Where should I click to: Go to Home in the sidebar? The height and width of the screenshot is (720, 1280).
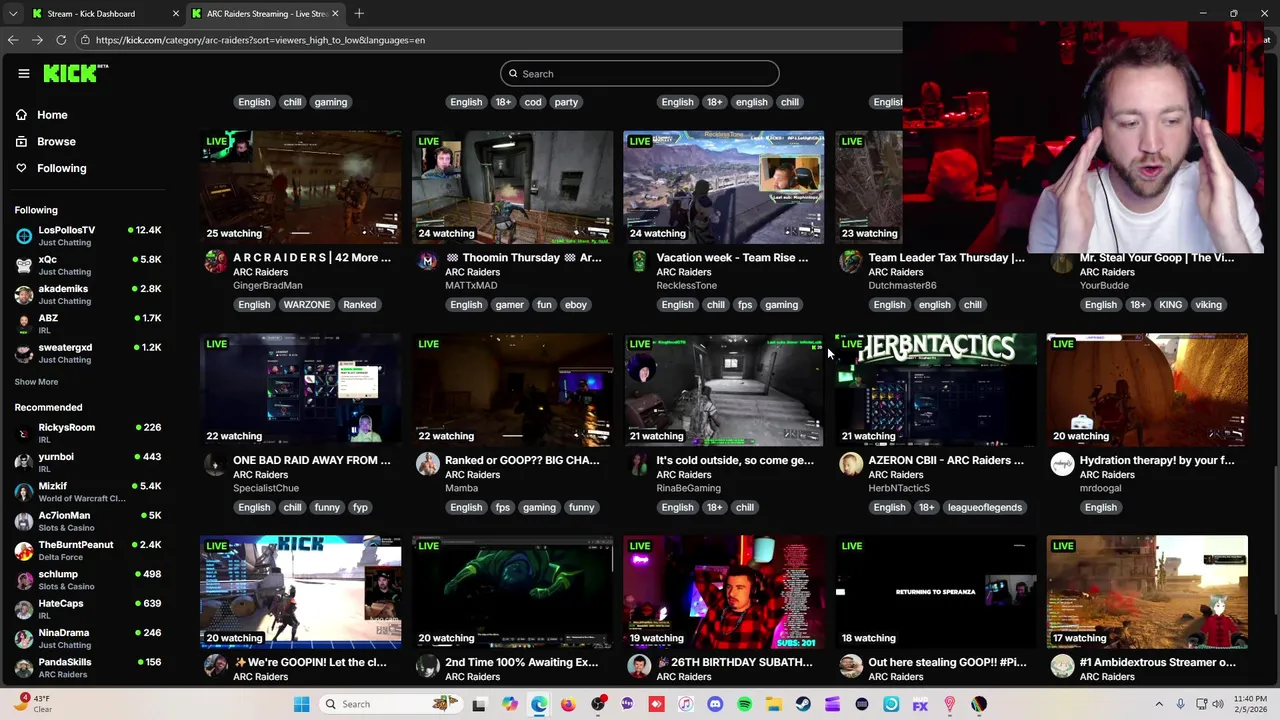click(52, 115)
